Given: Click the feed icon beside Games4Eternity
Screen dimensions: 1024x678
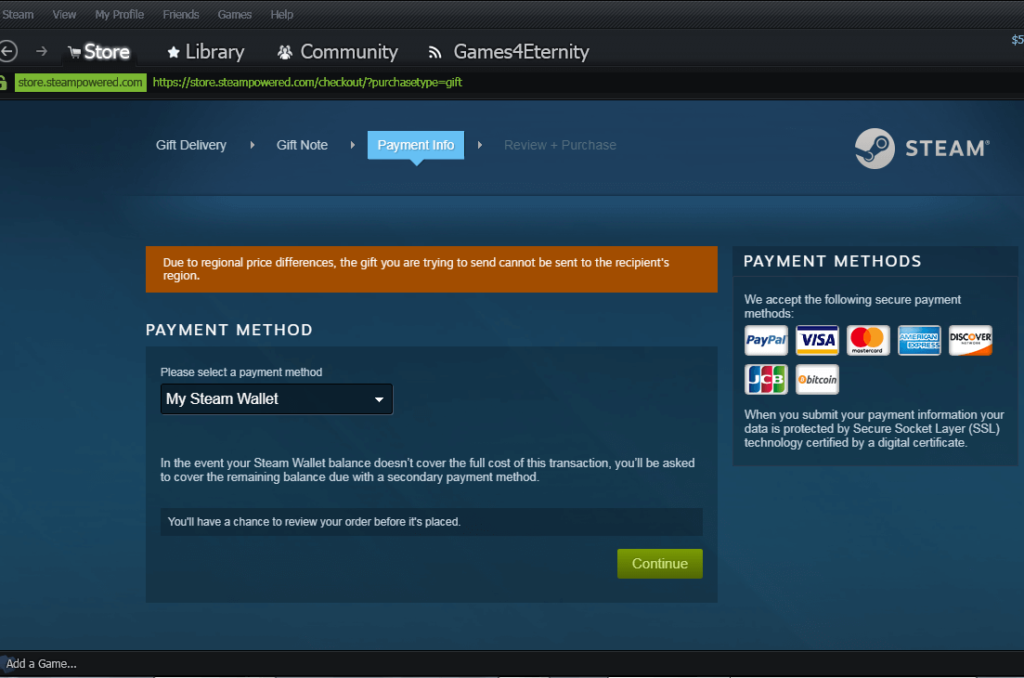Looking at the screenshot, I should click(x=435, y=52).
